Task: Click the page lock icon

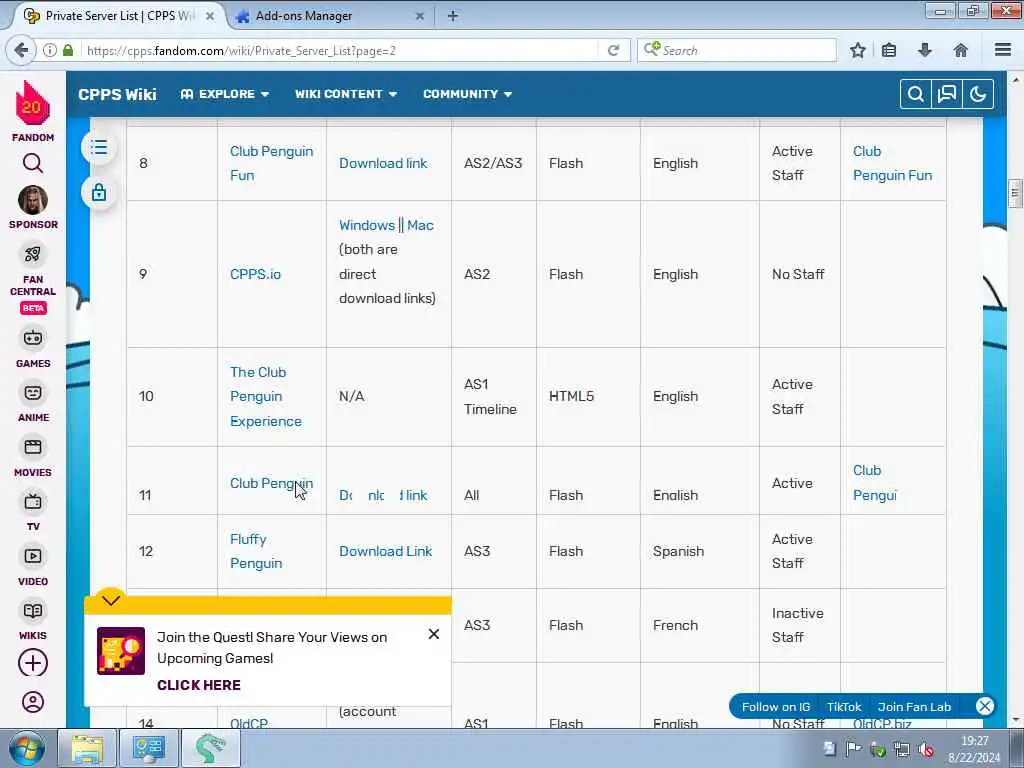Action: tap(99, 193)
